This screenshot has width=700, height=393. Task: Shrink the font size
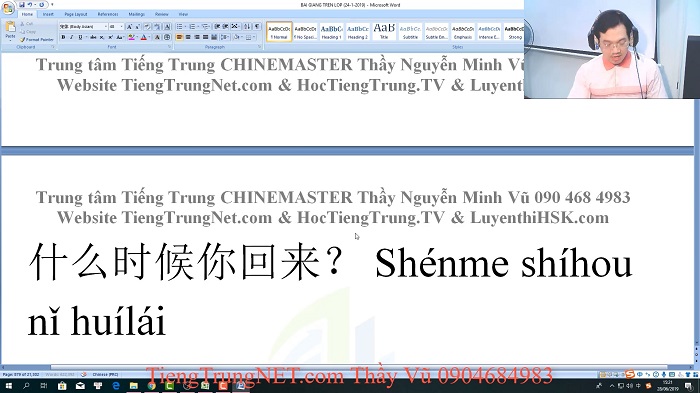click(138, 27)
